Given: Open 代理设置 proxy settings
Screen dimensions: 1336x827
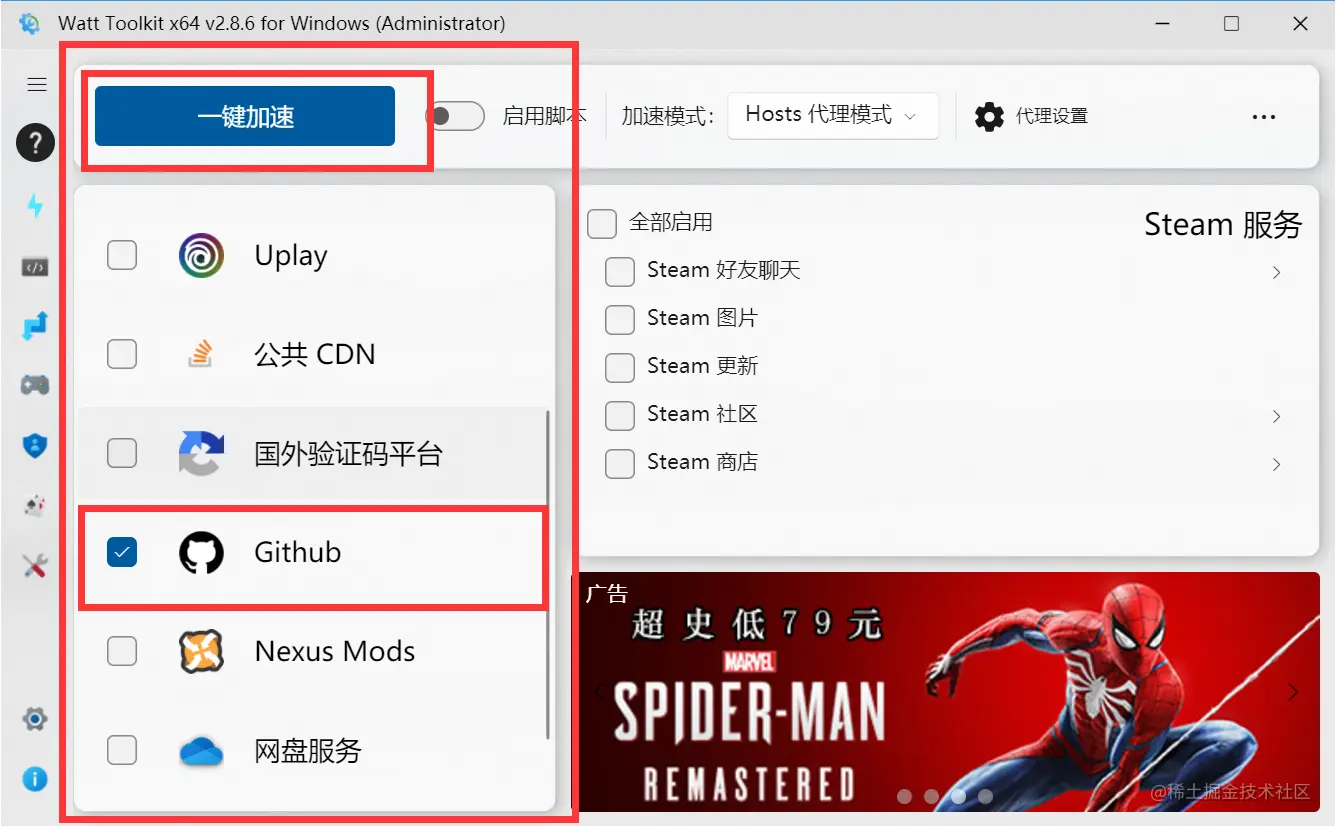Looking at the screenshot, I should pos(1031,117).
